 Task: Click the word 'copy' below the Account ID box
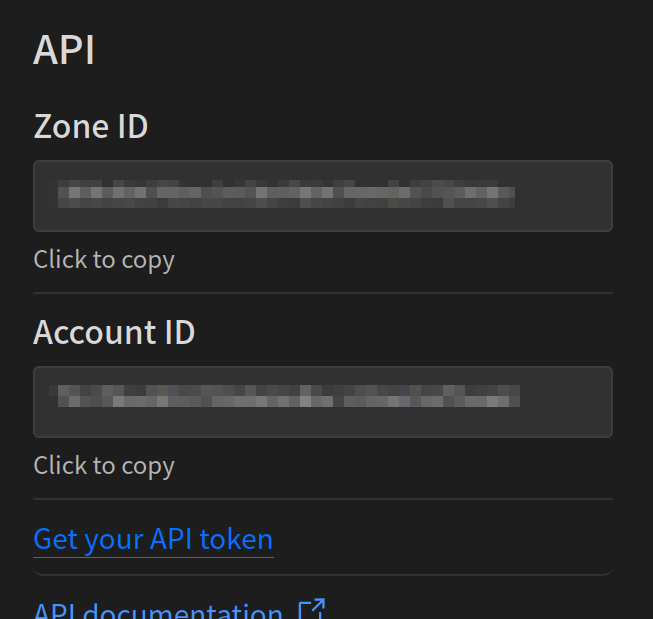(x=148, y=467)
